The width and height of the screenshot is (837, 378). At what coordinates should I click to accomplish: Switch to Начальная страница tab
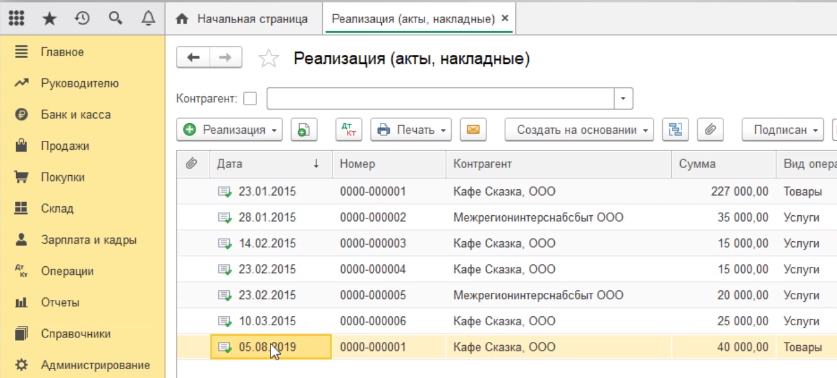tap(243, 19)
